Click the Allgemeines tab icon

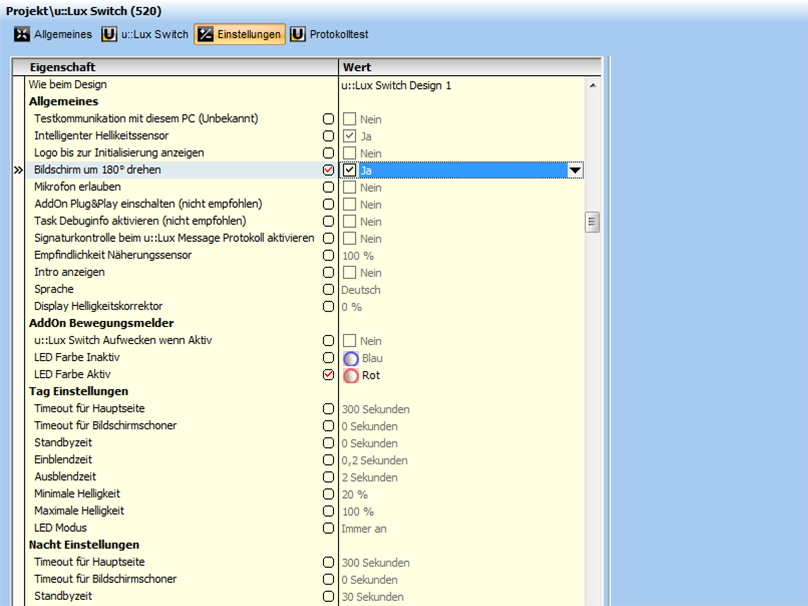pos(21,34)
